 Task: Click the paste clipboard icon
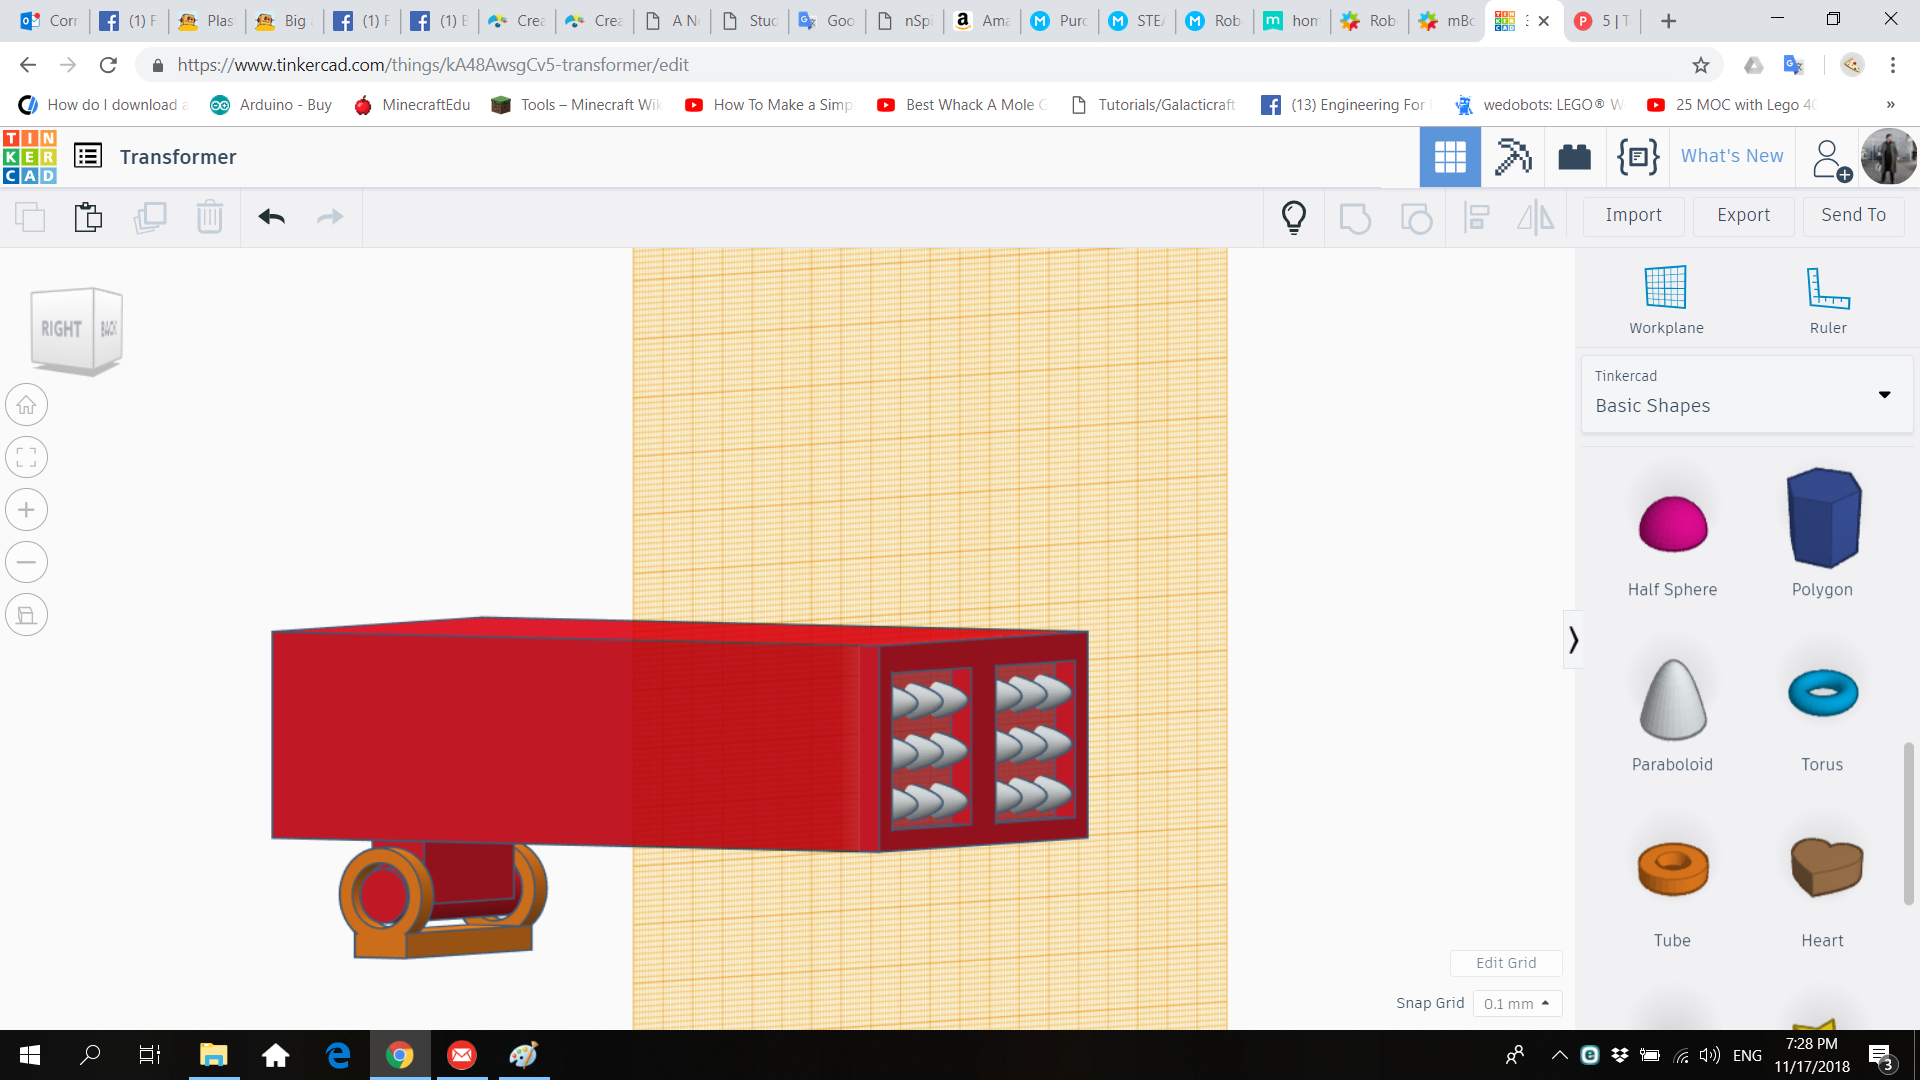(88, 216)
